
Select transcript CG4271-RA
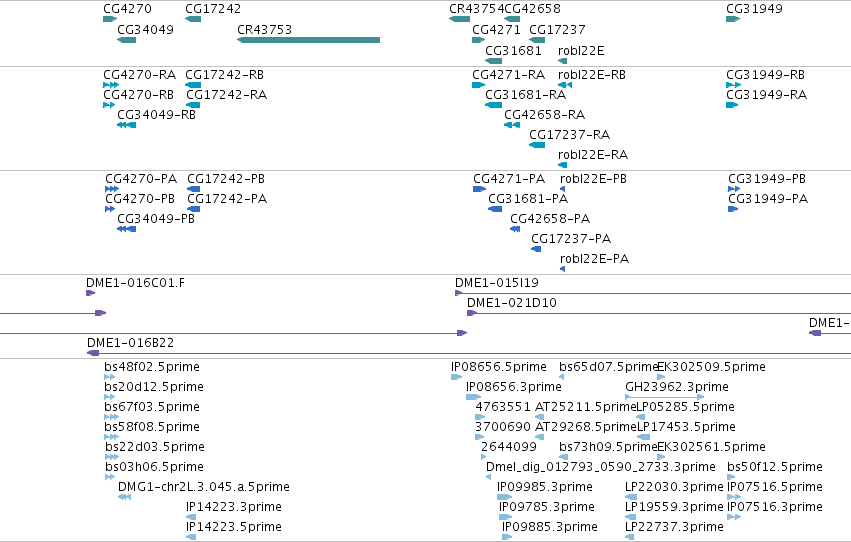pos(509,74)
